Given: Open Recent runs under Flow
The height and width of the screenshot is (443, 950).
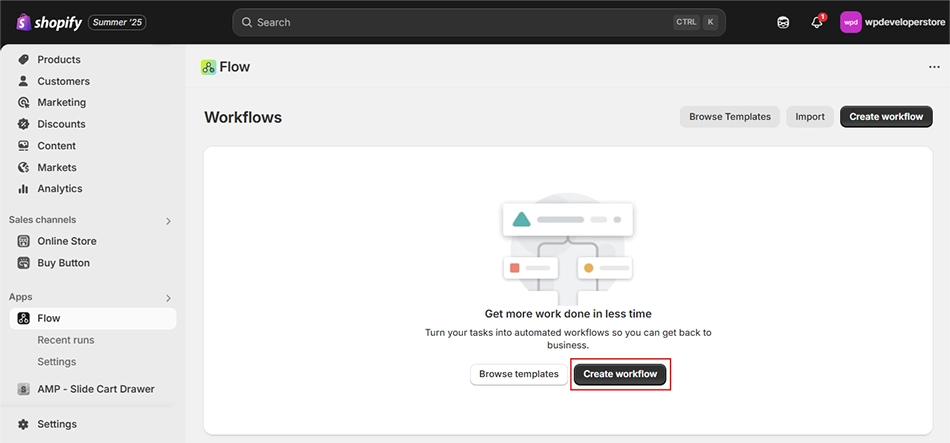Looking at the screenshot, I should click(x=66, y=340).
